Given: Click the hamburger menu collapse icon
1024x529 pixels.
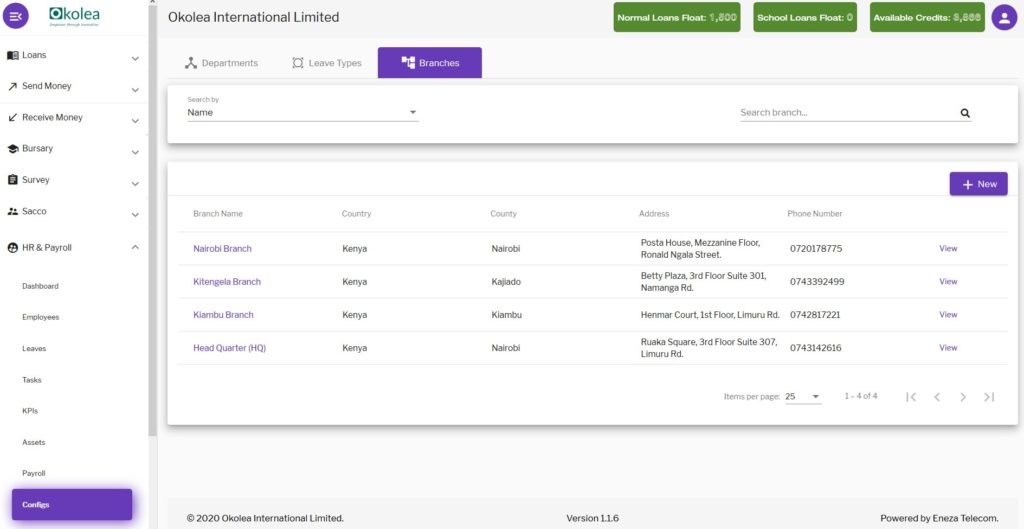Looking at the screenshot, I should (x=18, y=16).
